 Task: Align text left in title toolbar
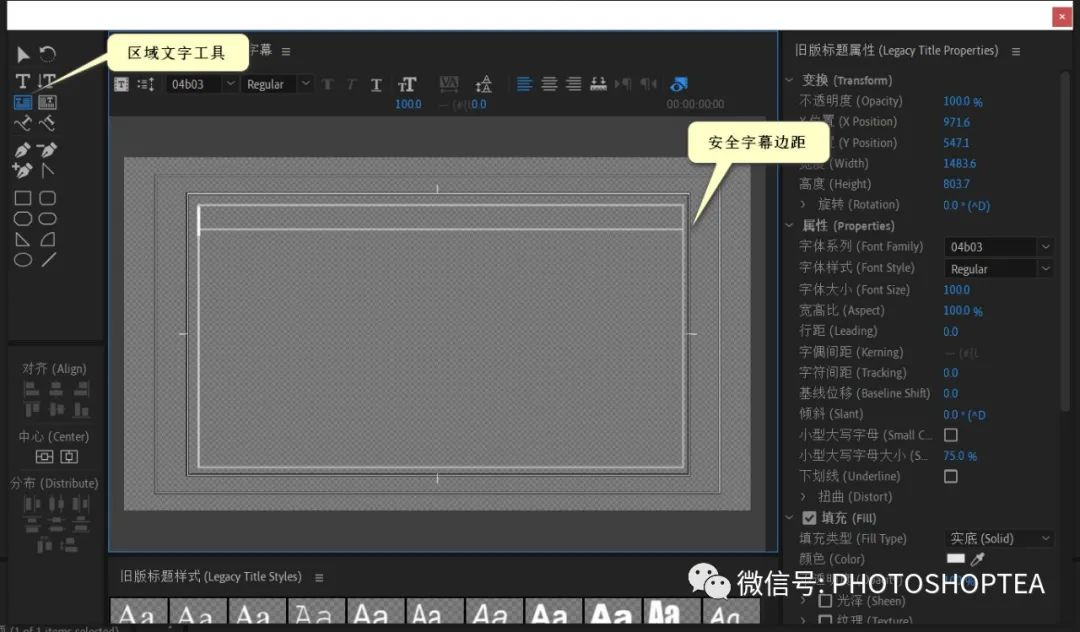(524, 84)
